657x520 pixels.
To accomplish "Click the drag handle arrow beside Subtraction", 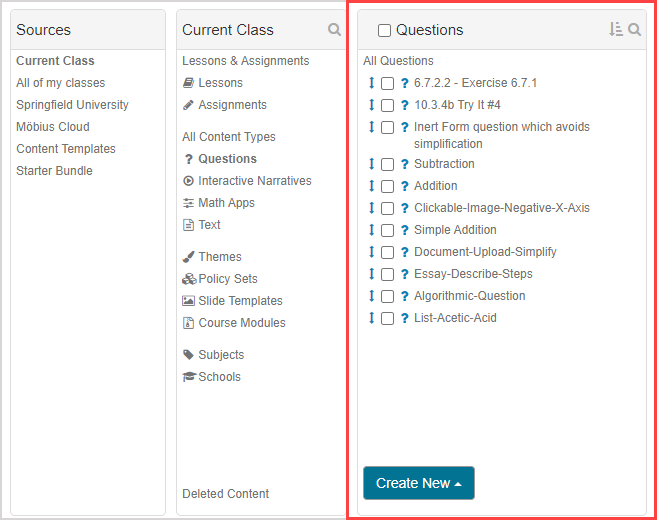I will pyautogui.click(x=372, y=164).
